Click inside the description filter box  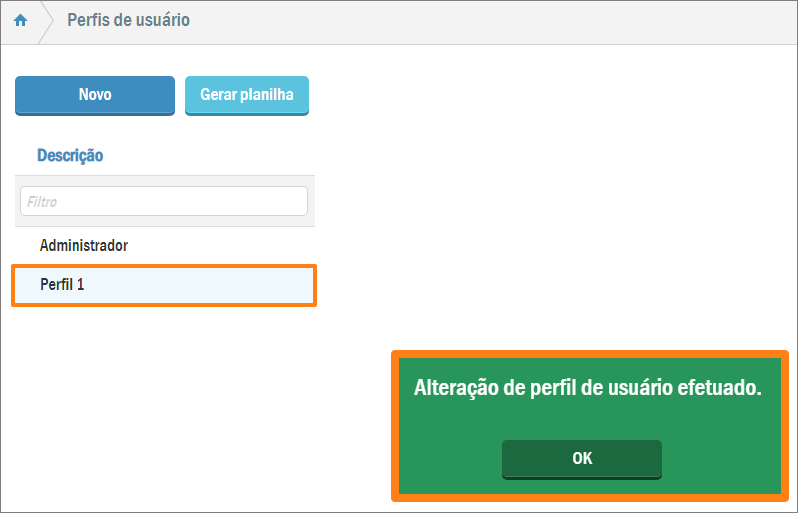pyautogui.click(x=163, y=201)
